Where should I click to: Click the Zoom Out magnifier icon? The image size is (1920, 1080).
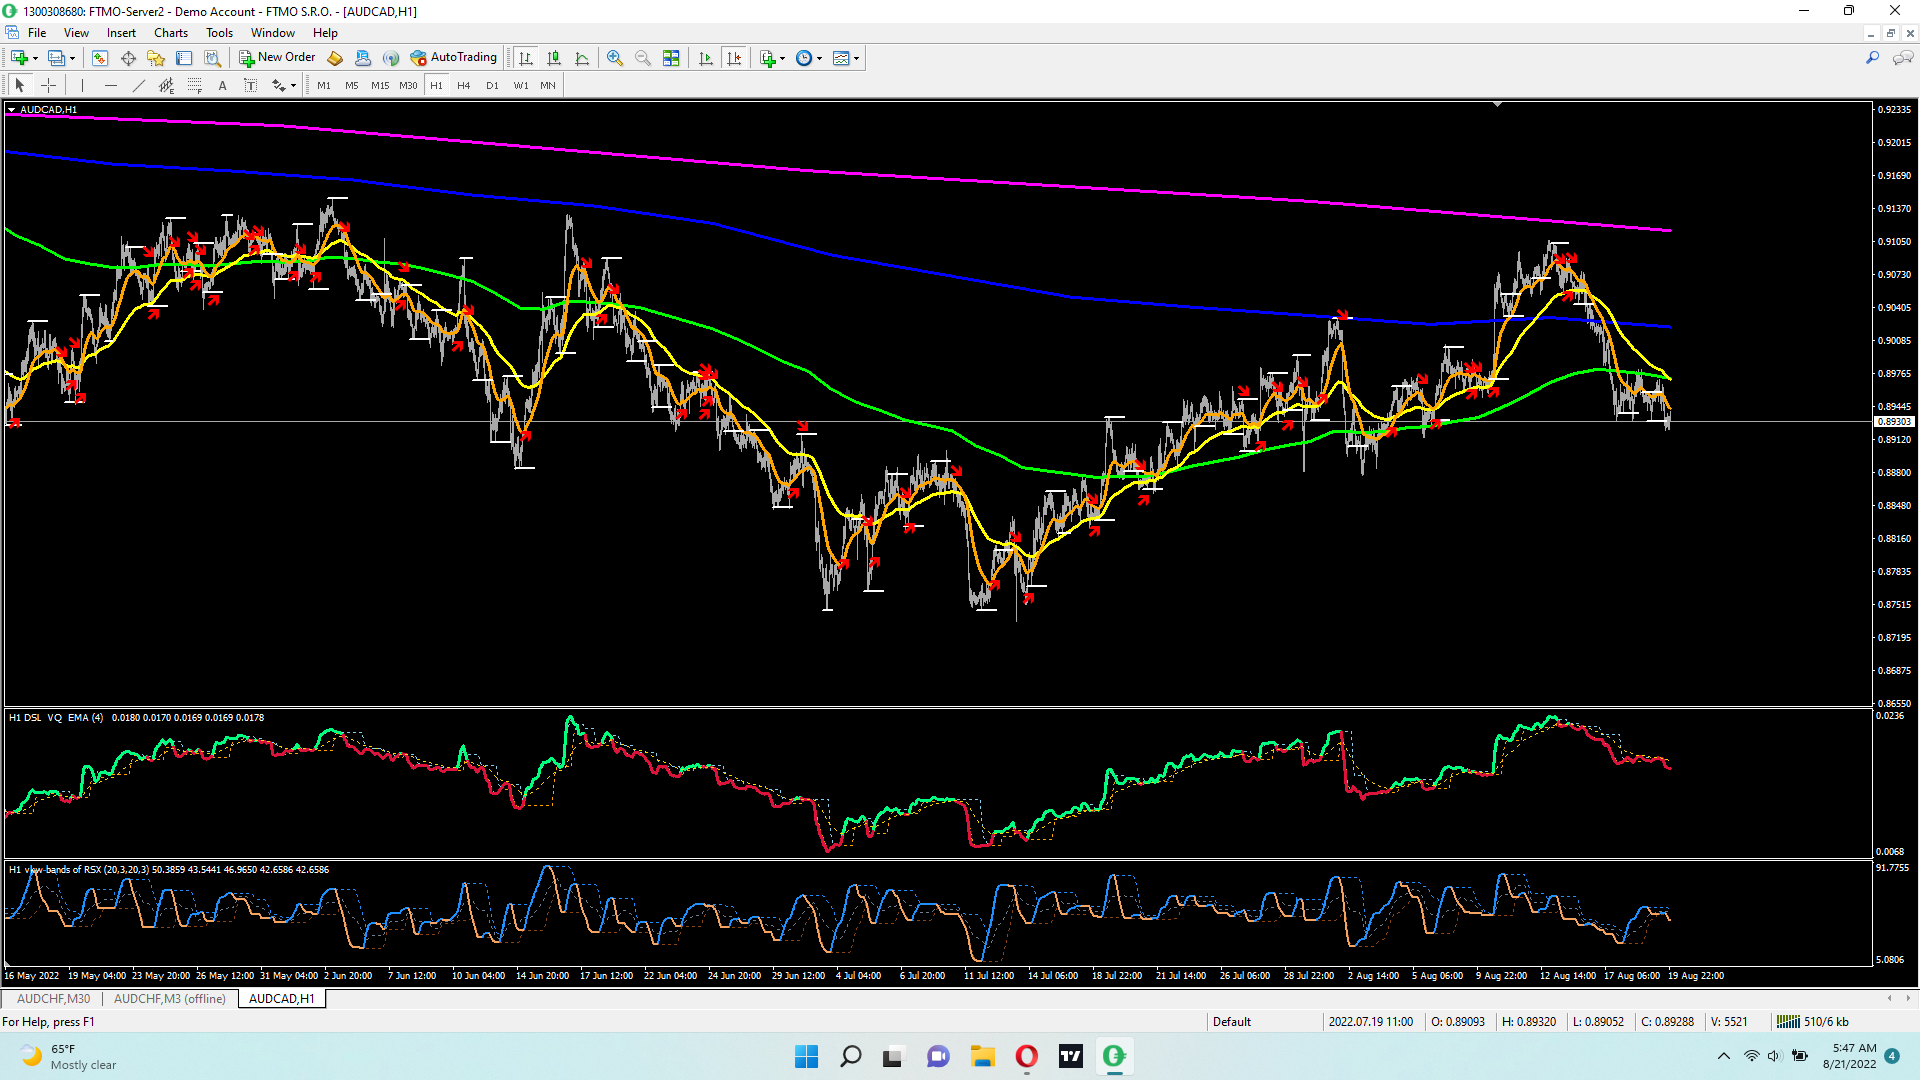[643, 58]
